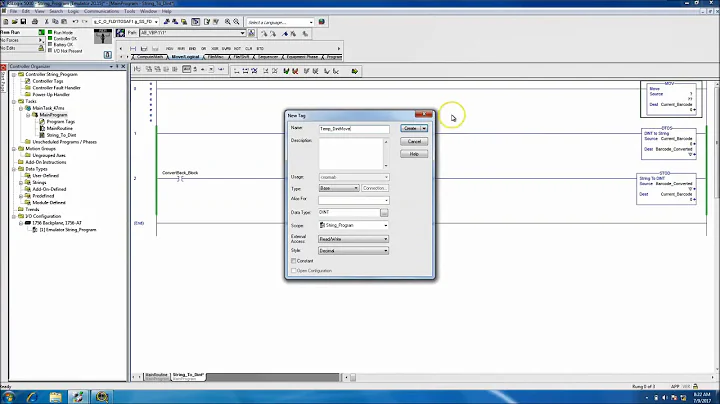Click the rung element icon in instruction bar

pos(133,48)
